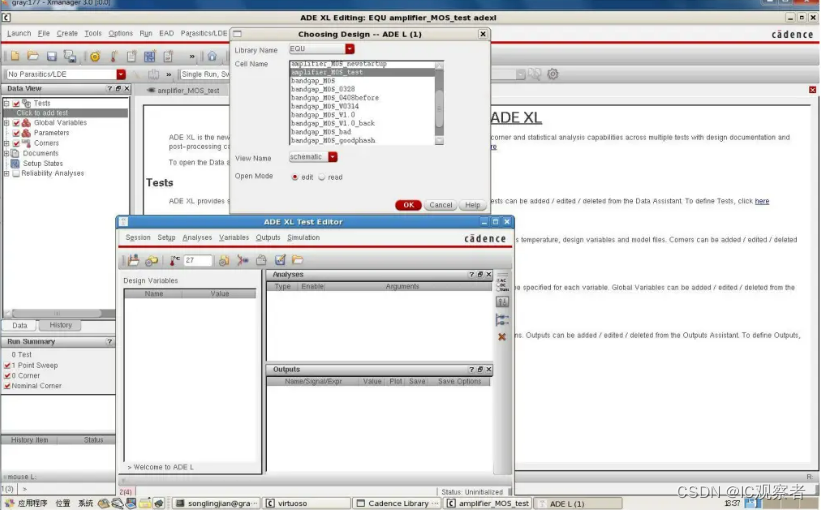This screenshot has width=821, height=510.
Task: Click the save-with-monitor icon in ADE XL toolbar
Action: [x=70, y=56]
